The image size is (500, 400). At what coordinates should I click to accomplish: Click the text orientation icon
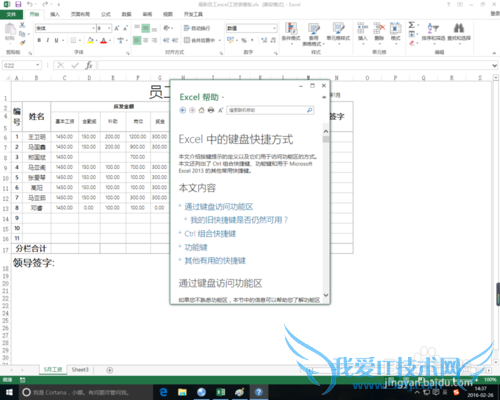pyautogui.click(x=167, y=28)
